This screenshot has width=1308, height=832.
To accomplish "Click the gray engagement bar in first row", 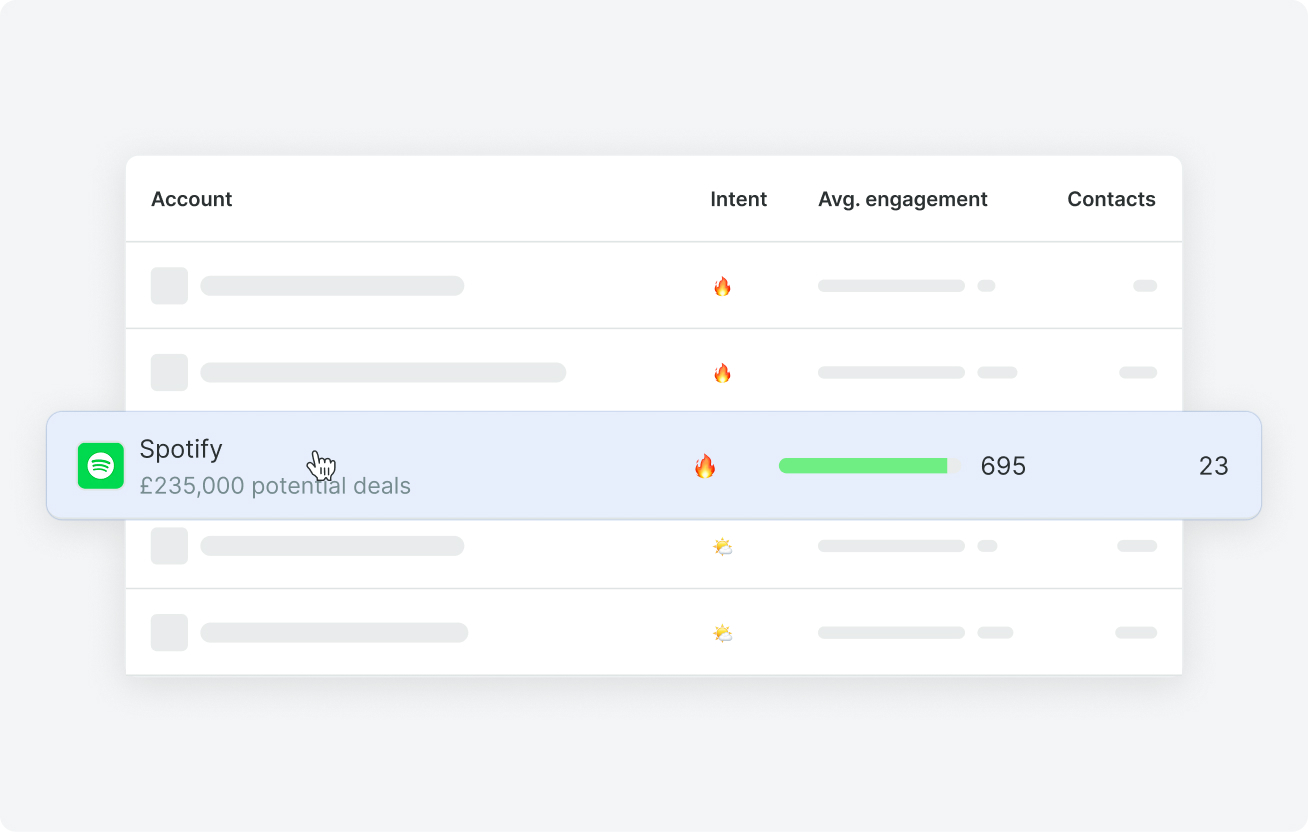I will click(x=891, y=286).
